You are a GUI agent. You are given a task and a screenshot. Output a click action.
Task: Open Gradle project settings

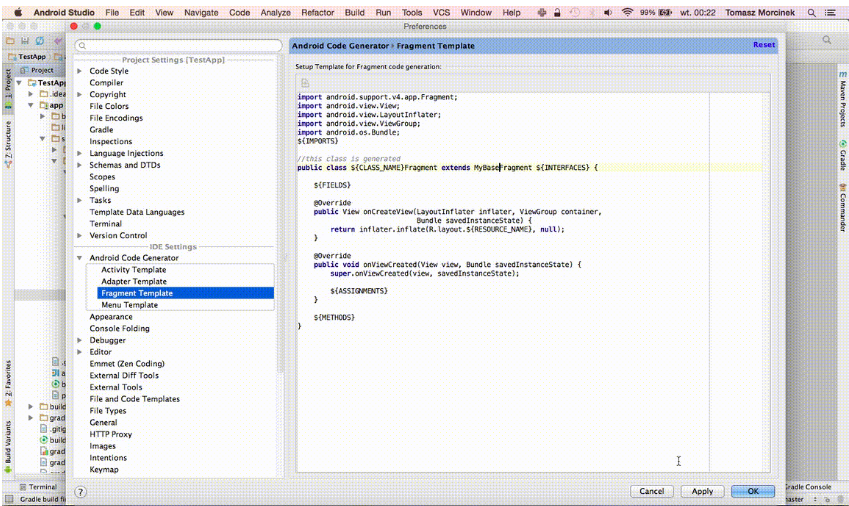101,130
